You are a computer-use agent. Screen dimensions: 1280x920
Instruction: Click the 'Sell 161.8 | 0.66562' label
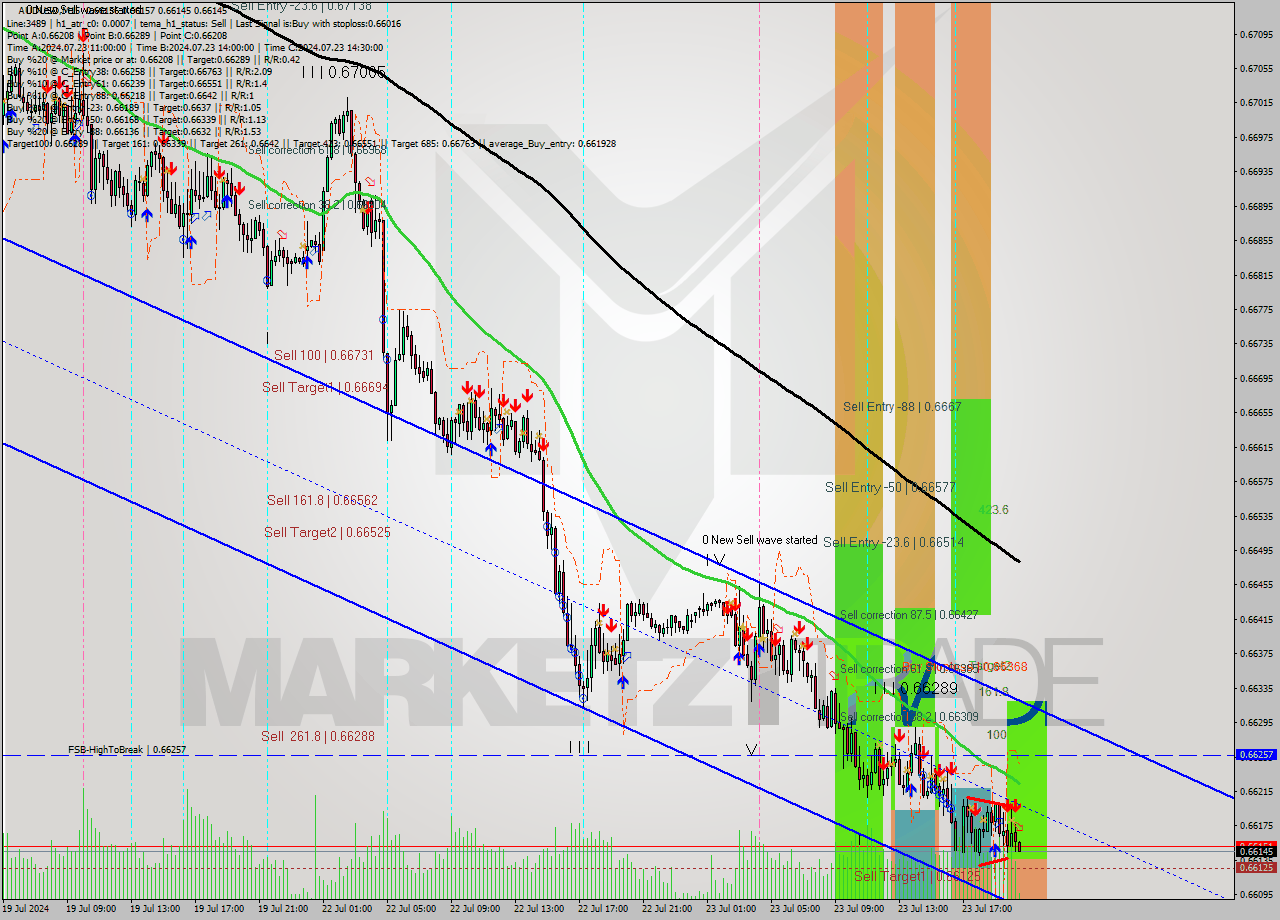pyautogui.click(x=322, y=500)
